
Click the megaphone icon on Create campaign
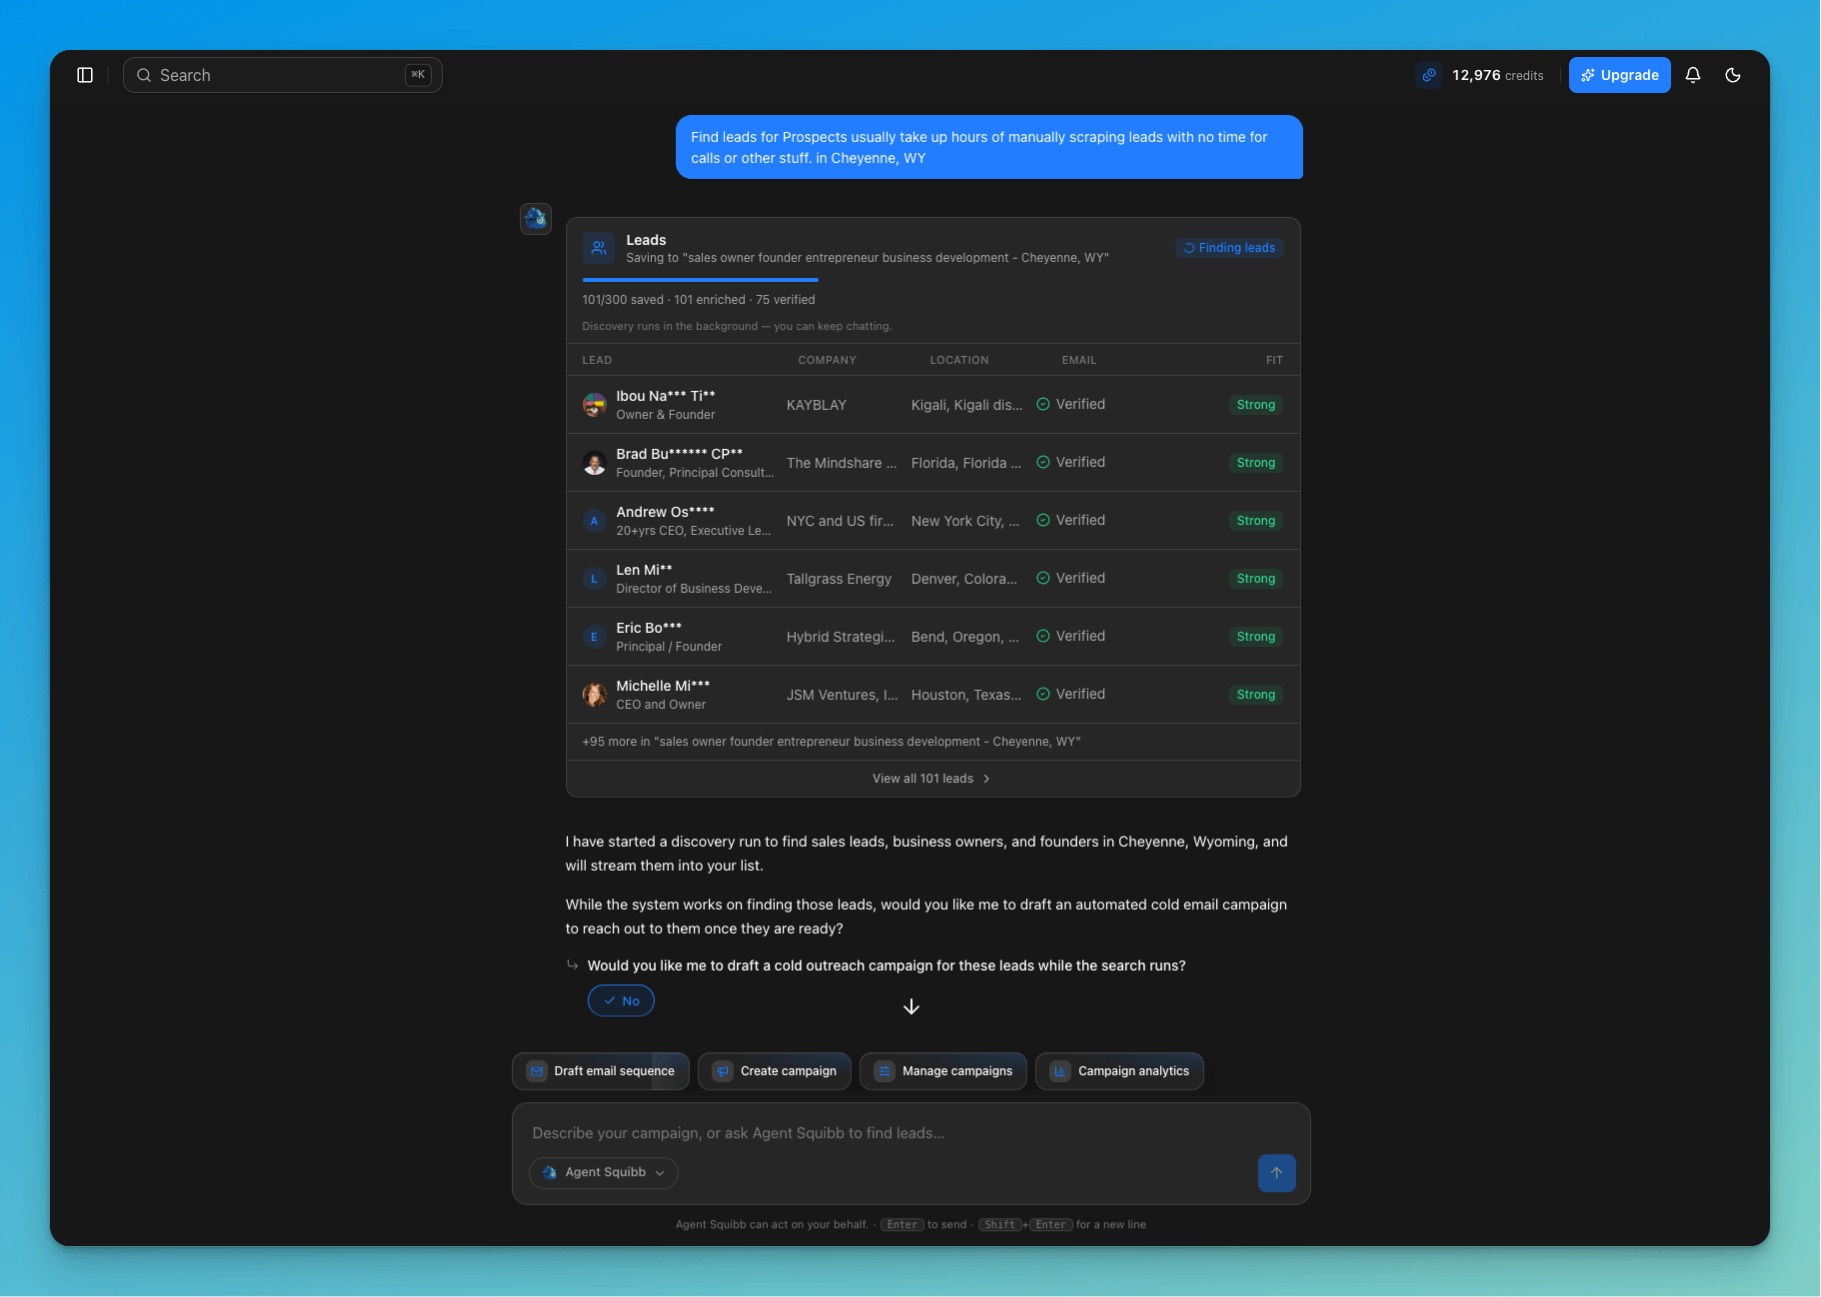tap(723, 1071)
